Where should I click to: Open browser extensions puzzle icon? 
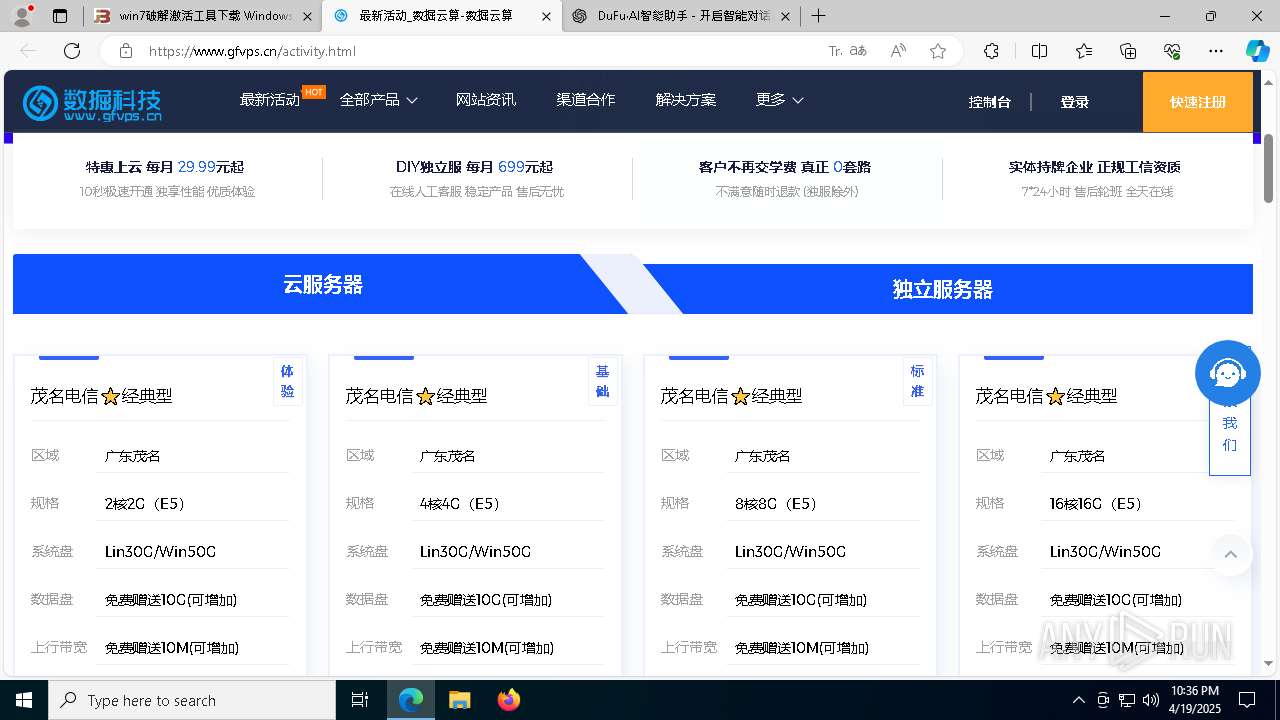(991, 51)
